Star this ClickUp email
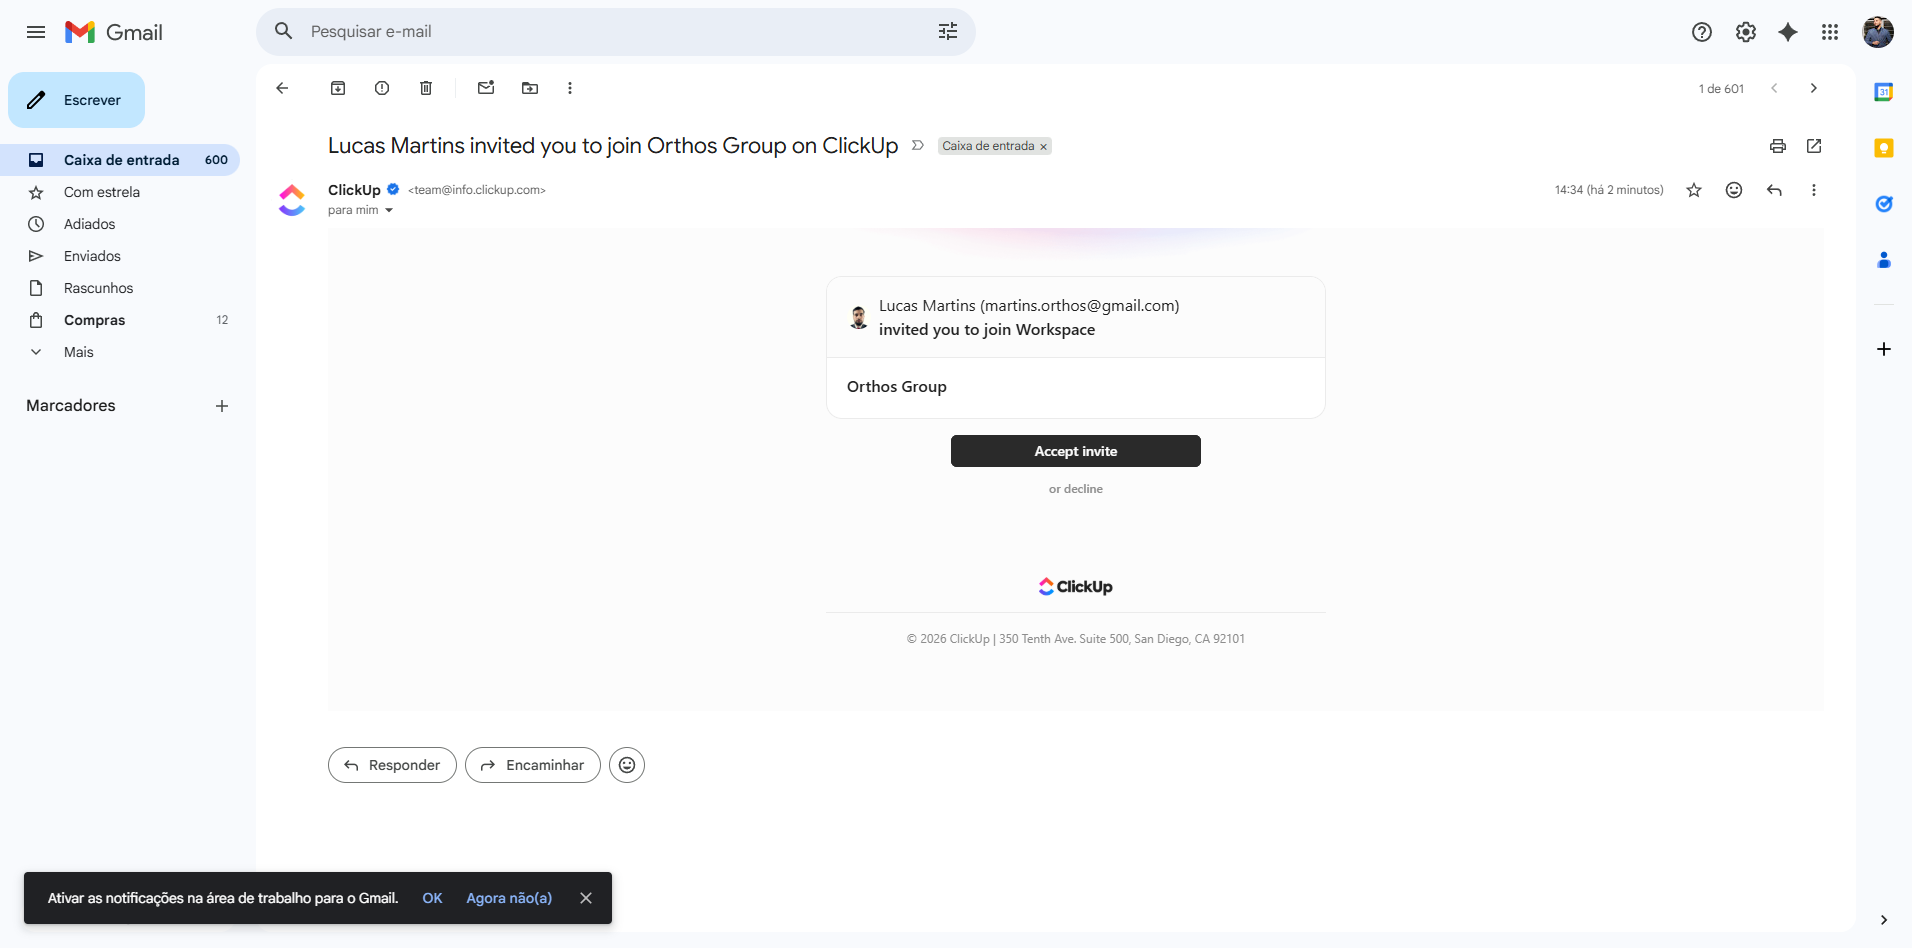The image size is (1912, 948). 1694,190
